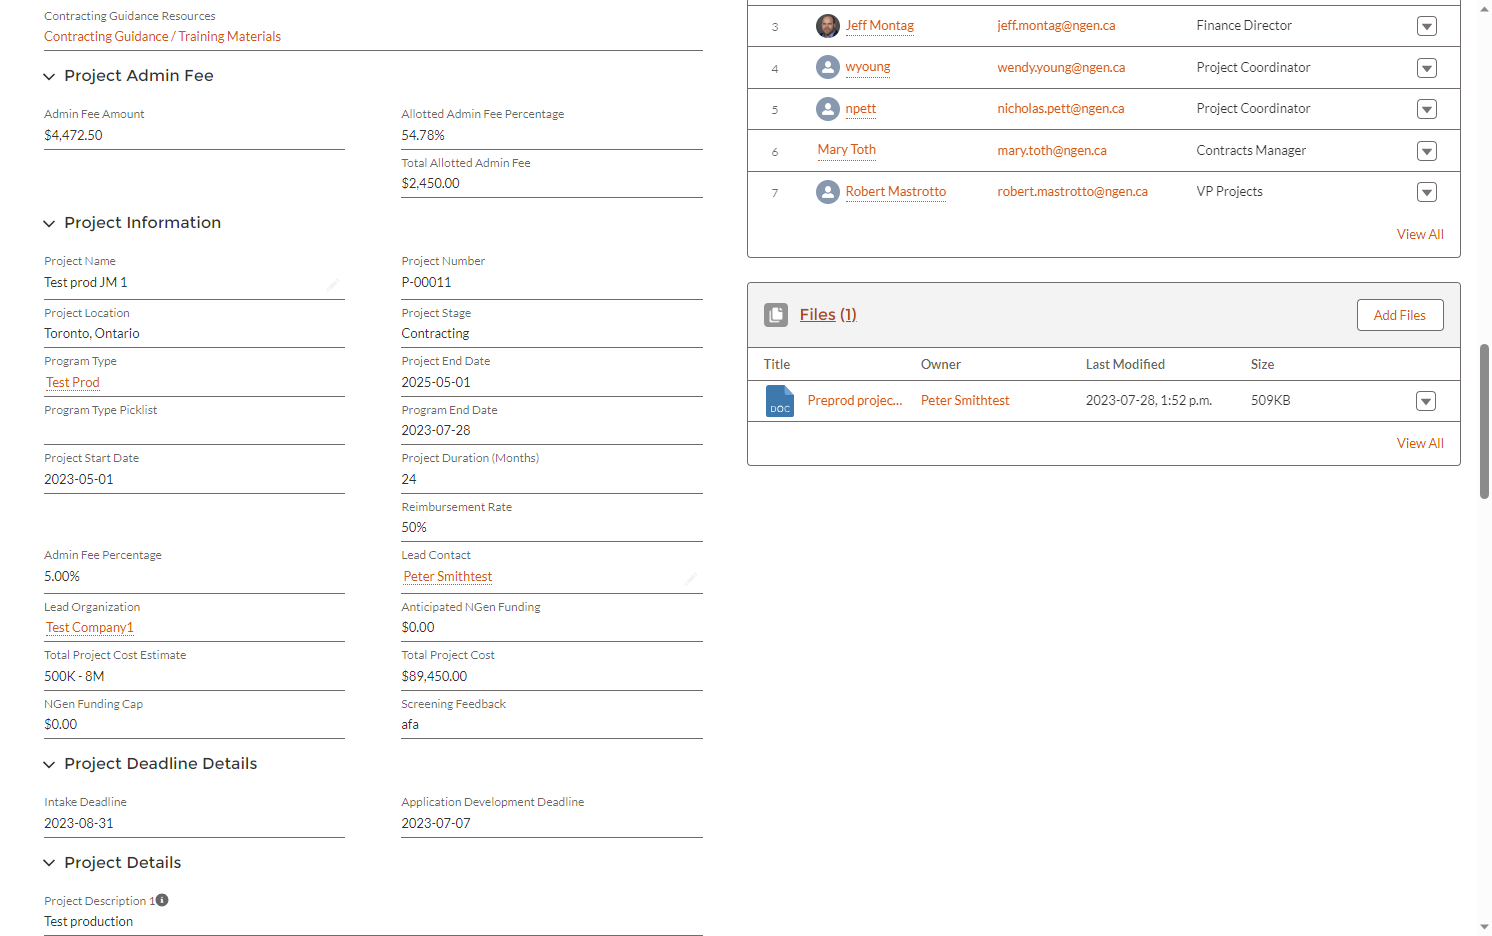The image size is (1492, 936).
Task: Open row actions menu for Mary Toth
Action: tap(1427, 151)
